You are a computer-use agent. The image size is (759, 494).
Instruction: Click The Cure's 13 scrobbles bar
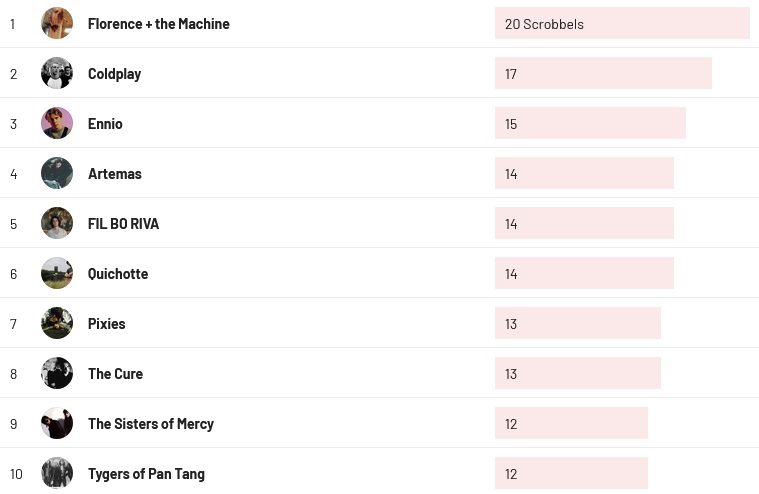pyautogui.click(x=577, y=373)
